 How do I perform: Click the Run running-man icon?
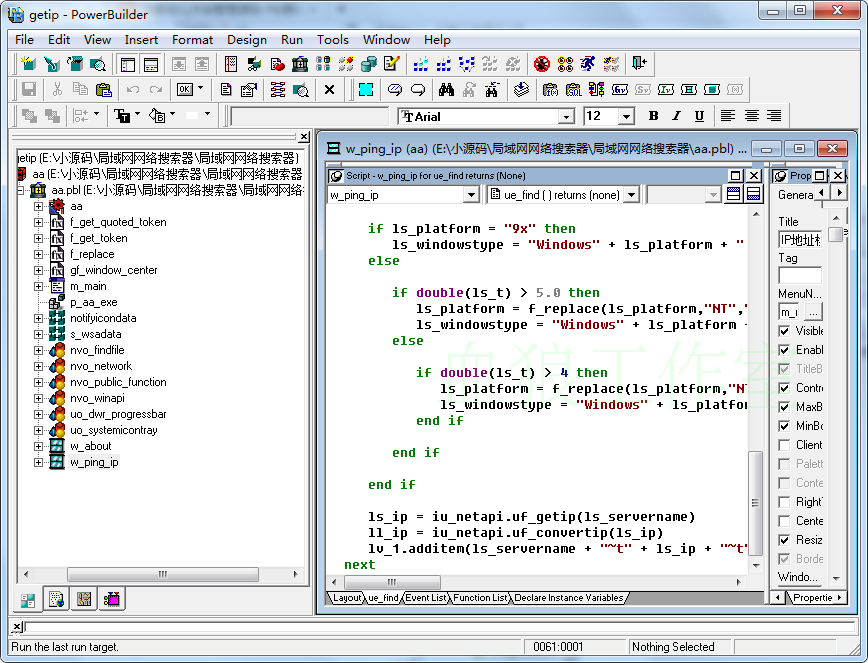pos(588,64)
